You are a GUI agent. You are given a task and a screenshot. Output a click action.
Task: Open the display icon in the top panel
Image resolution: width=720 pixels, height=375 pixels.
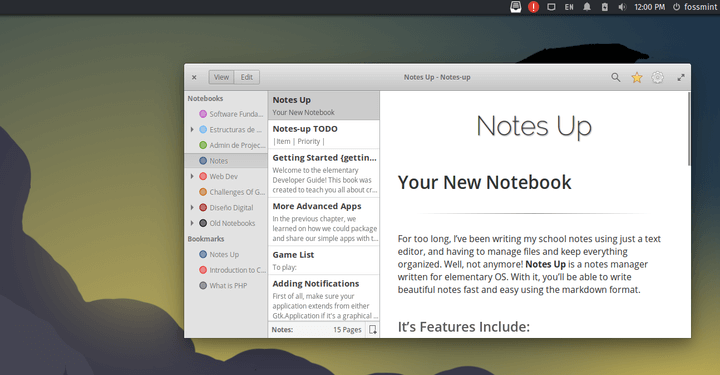click(x=551, y=7)
